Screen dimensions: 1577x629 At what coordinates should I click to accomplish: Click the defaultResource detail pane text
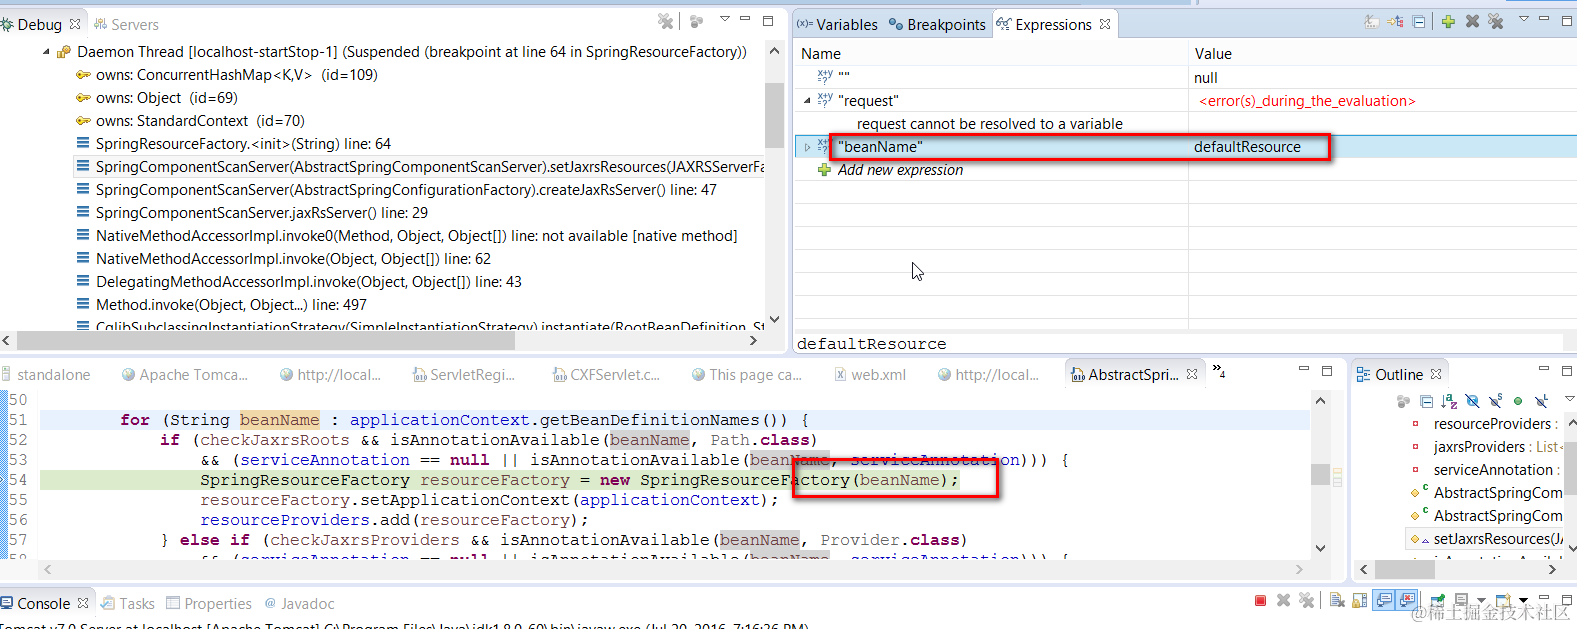coord(871,344)
